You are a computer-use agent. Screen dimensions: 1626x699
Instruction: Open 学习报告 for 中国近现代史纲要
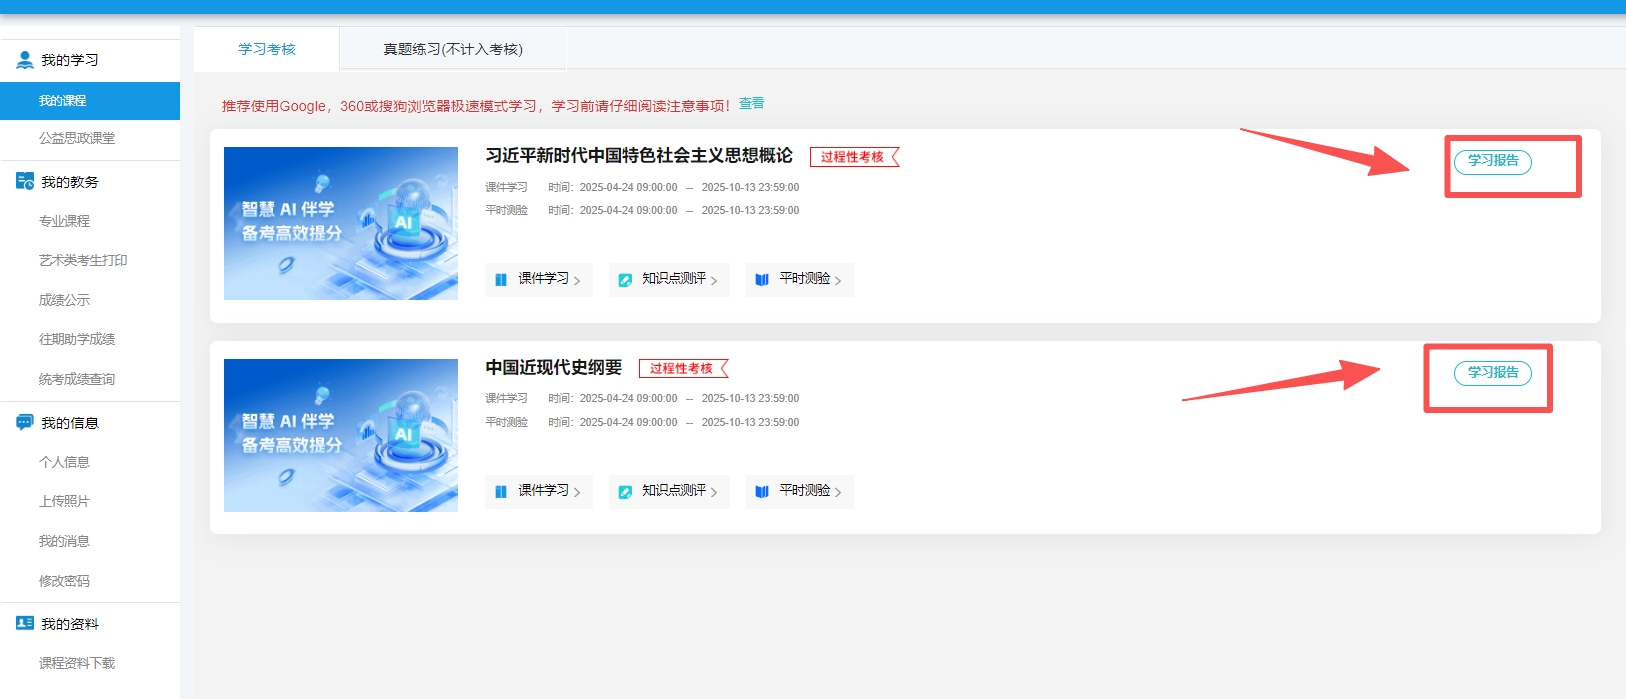point(1492,373)
